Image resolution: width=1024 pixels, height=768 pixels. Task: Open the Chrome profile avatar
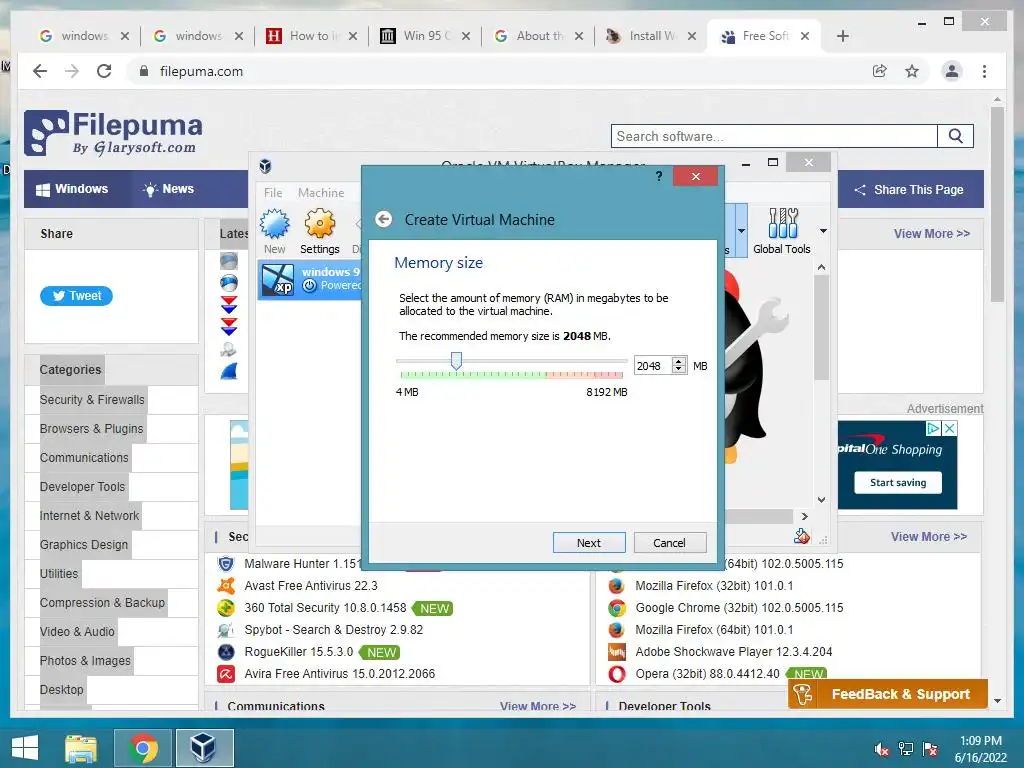pyautogui.click(x=952, y=71)
